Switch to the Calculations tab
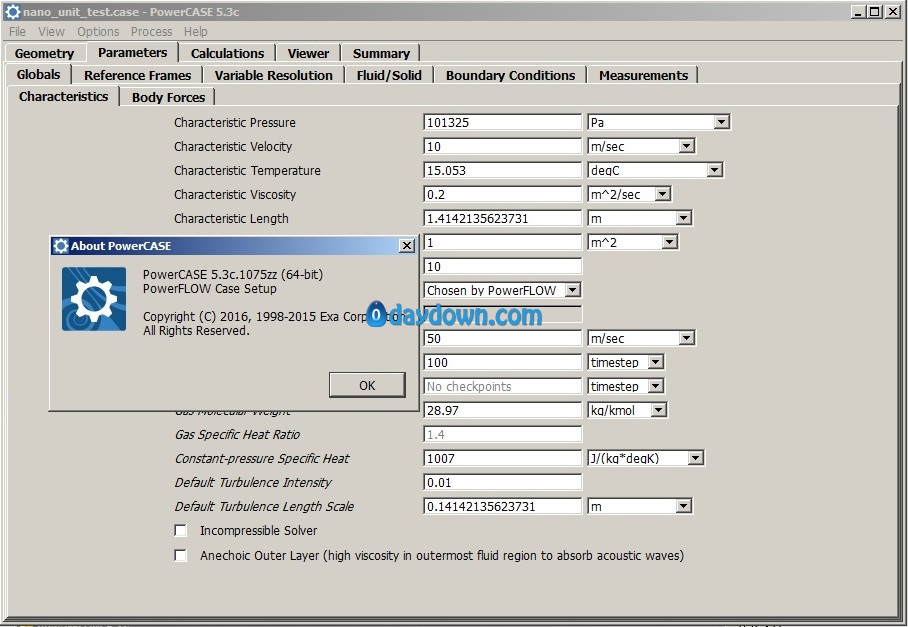This screenshot has height=627, width=908. point(228,53)
